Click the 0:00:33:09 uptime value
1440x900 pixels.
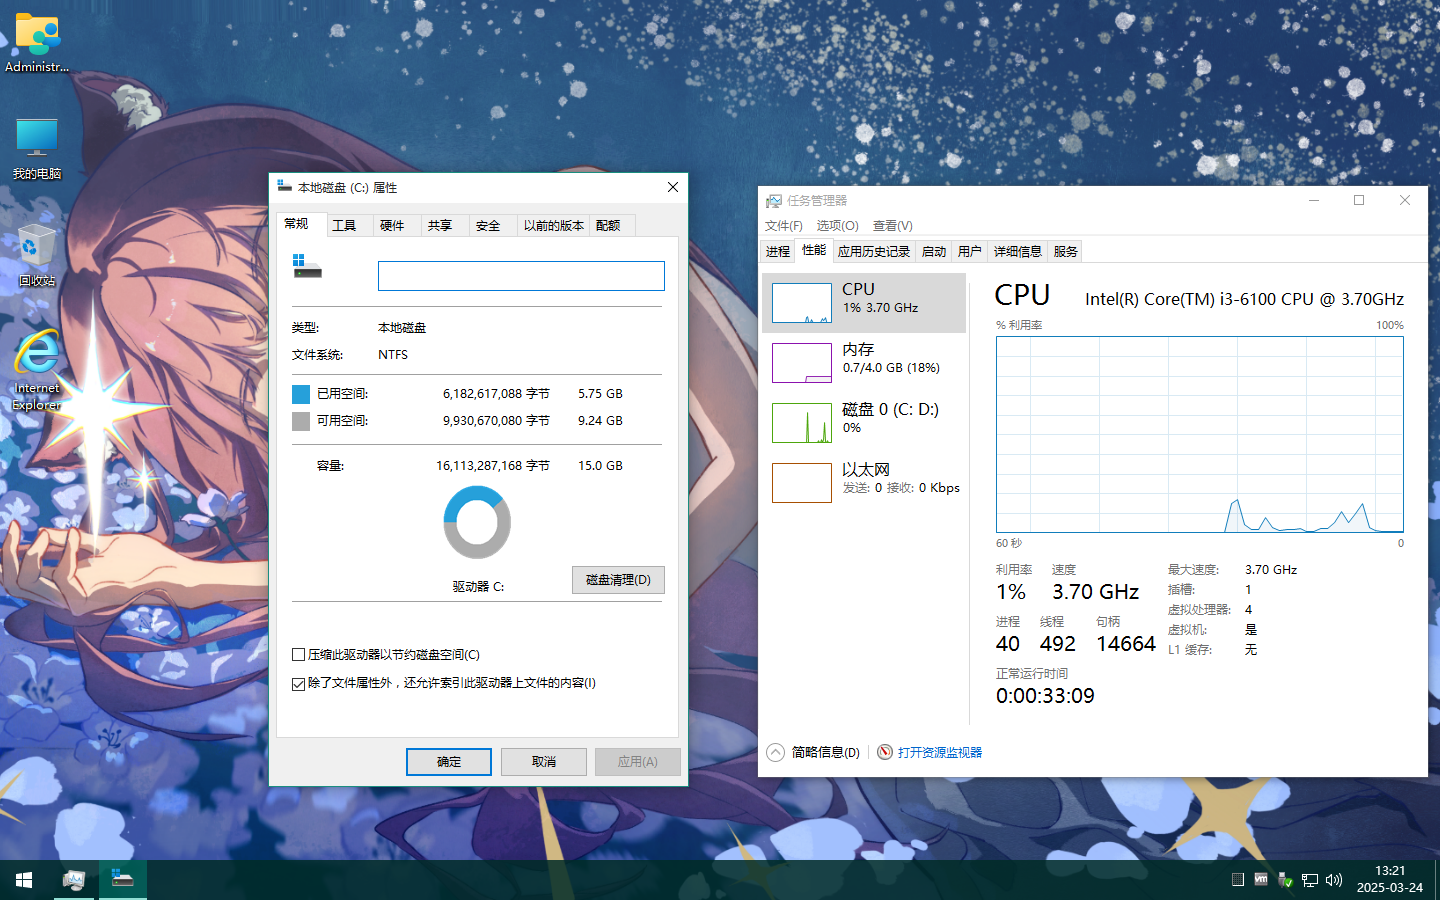[x=1045, y=696]
